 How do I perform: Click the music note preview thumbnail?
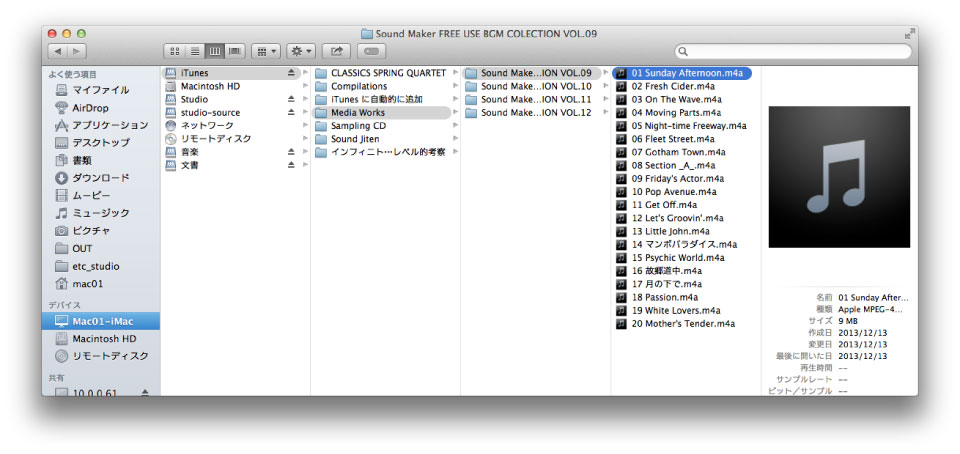click(839, 177)
